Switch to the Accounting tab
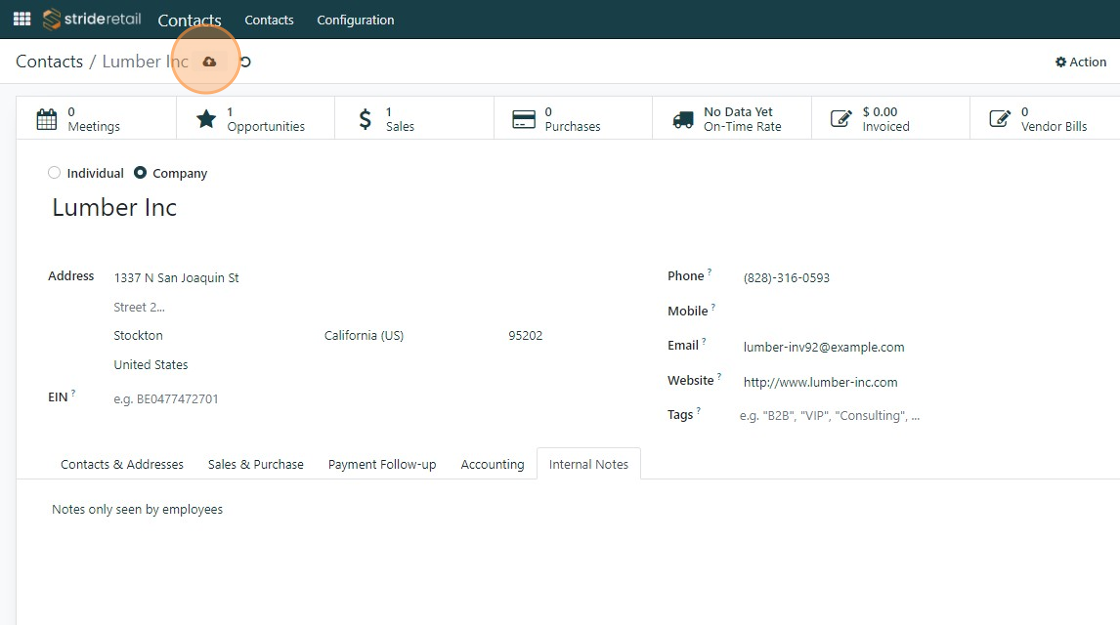 pos(492,464)
